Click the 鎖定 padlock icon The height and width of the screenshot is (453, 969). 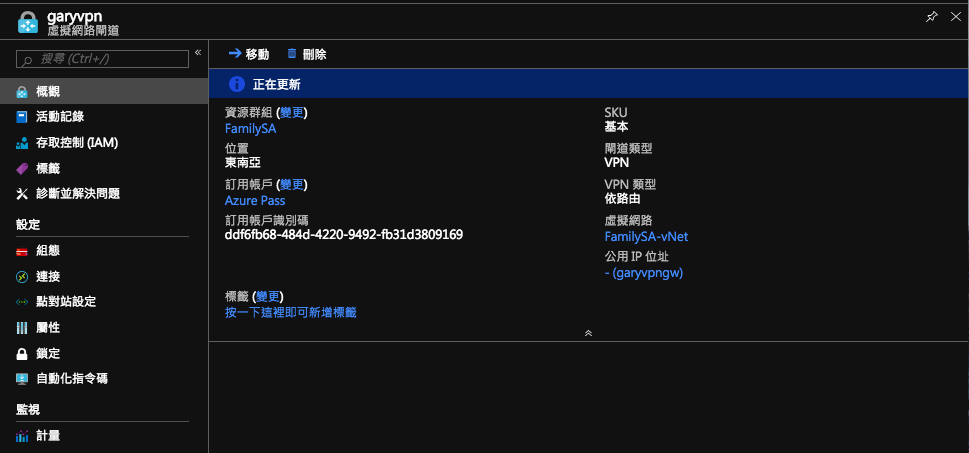[22, 354]
